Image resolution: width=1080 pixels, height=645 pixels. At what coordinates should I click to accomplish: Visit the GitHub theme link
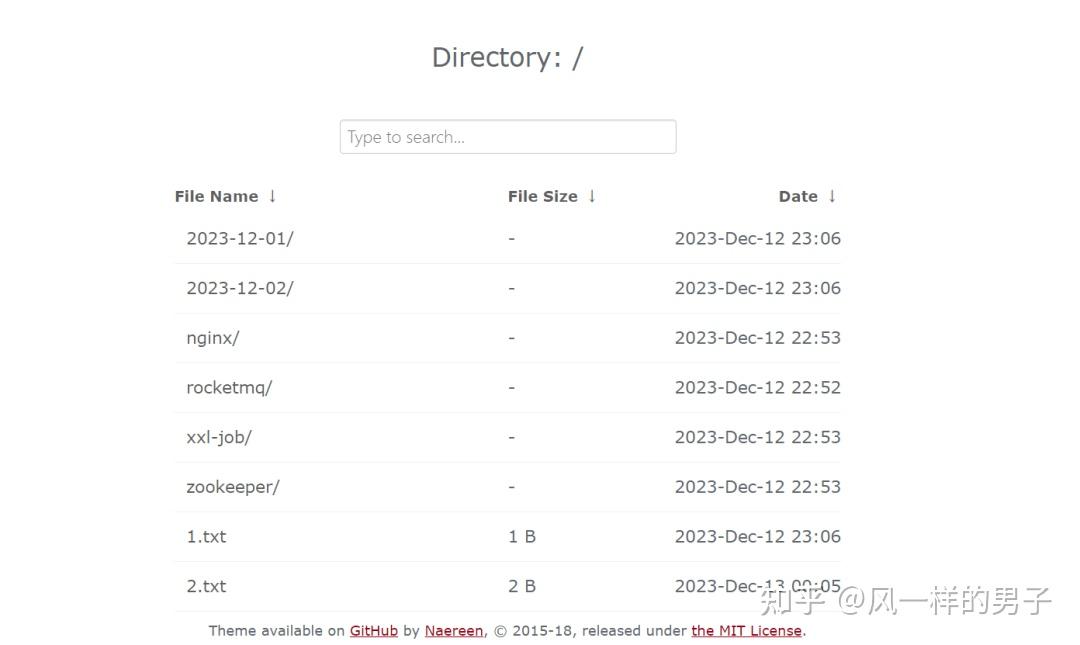pyautogui.click(x=374, y=631)
